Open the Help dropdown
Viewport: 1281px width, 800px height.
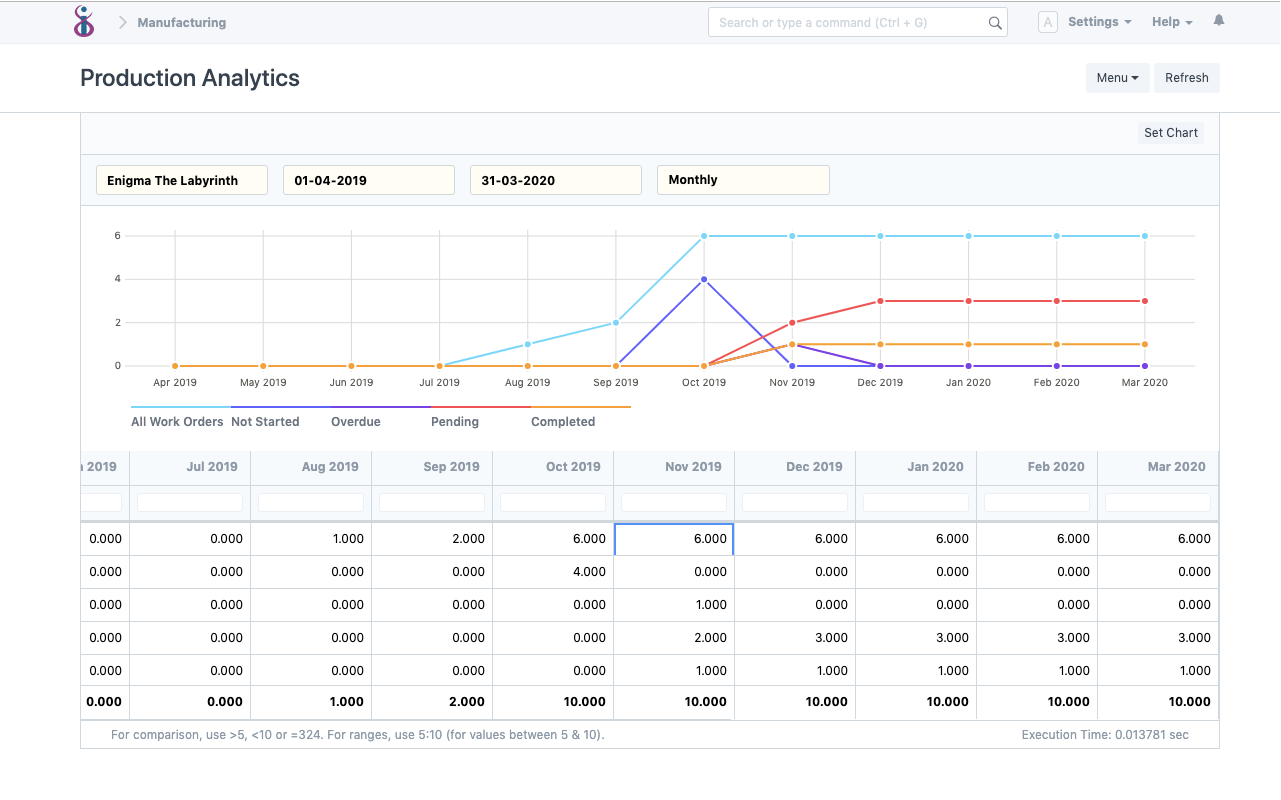click(1170, 21)
